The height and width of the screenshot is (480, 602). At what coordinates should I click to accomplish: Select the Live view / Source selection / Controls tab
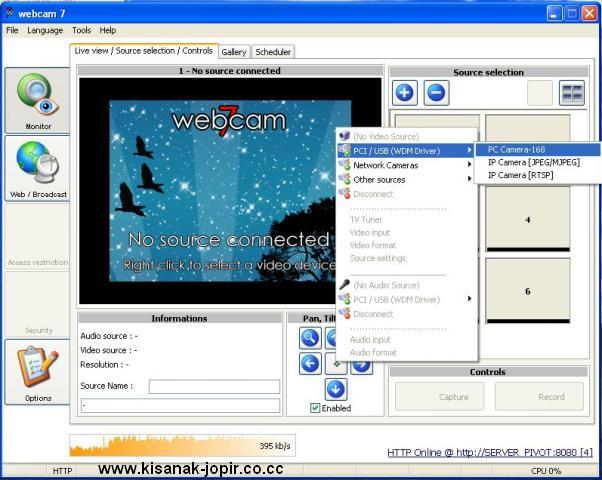pyautogui.click(x=144, y=51)
